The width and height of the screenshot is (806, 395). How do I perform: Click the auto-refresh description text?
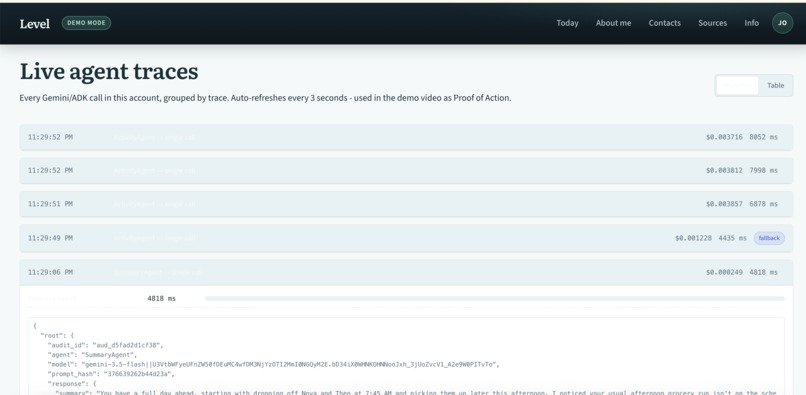265,98
